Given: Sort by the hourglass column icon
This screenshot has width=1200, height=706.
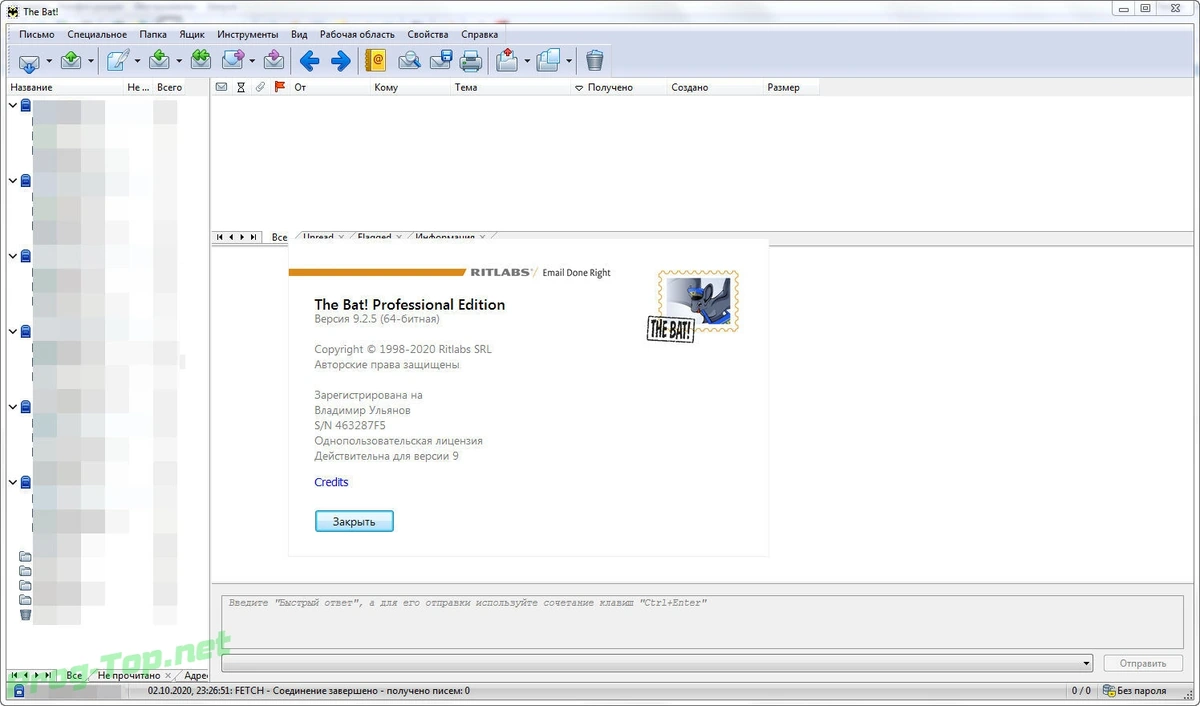Looking at the screenshot, I should (241, 87).
